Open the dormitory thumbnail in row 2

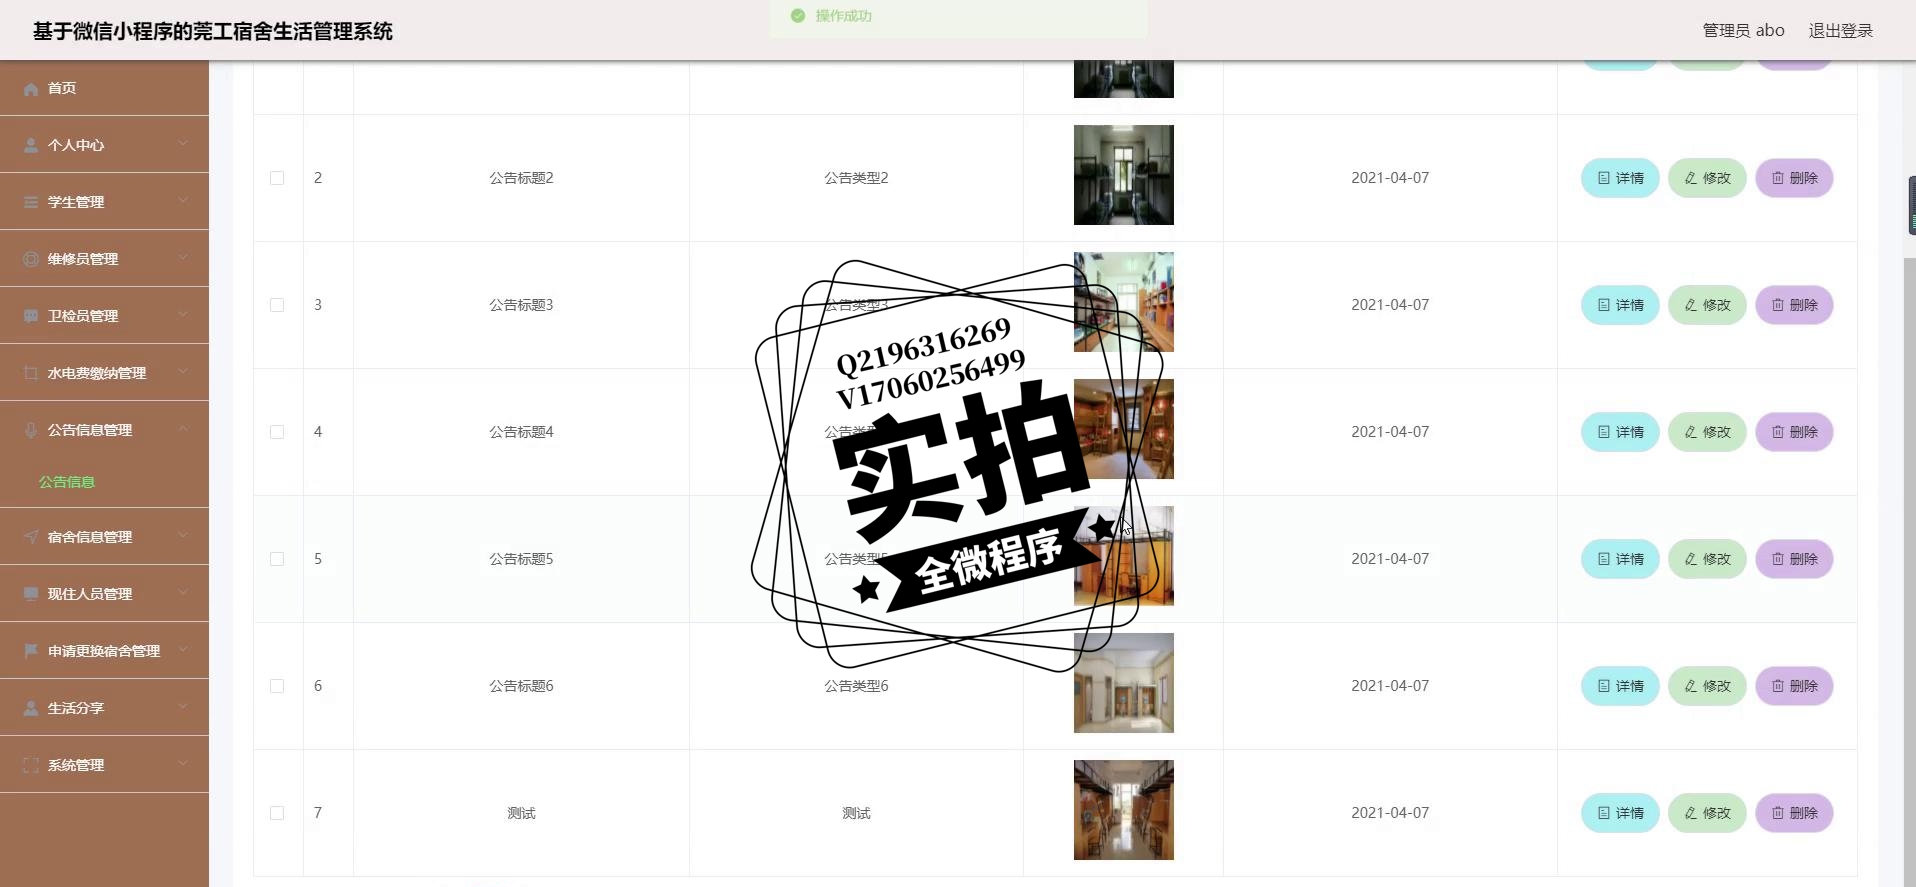point(1123,175)
